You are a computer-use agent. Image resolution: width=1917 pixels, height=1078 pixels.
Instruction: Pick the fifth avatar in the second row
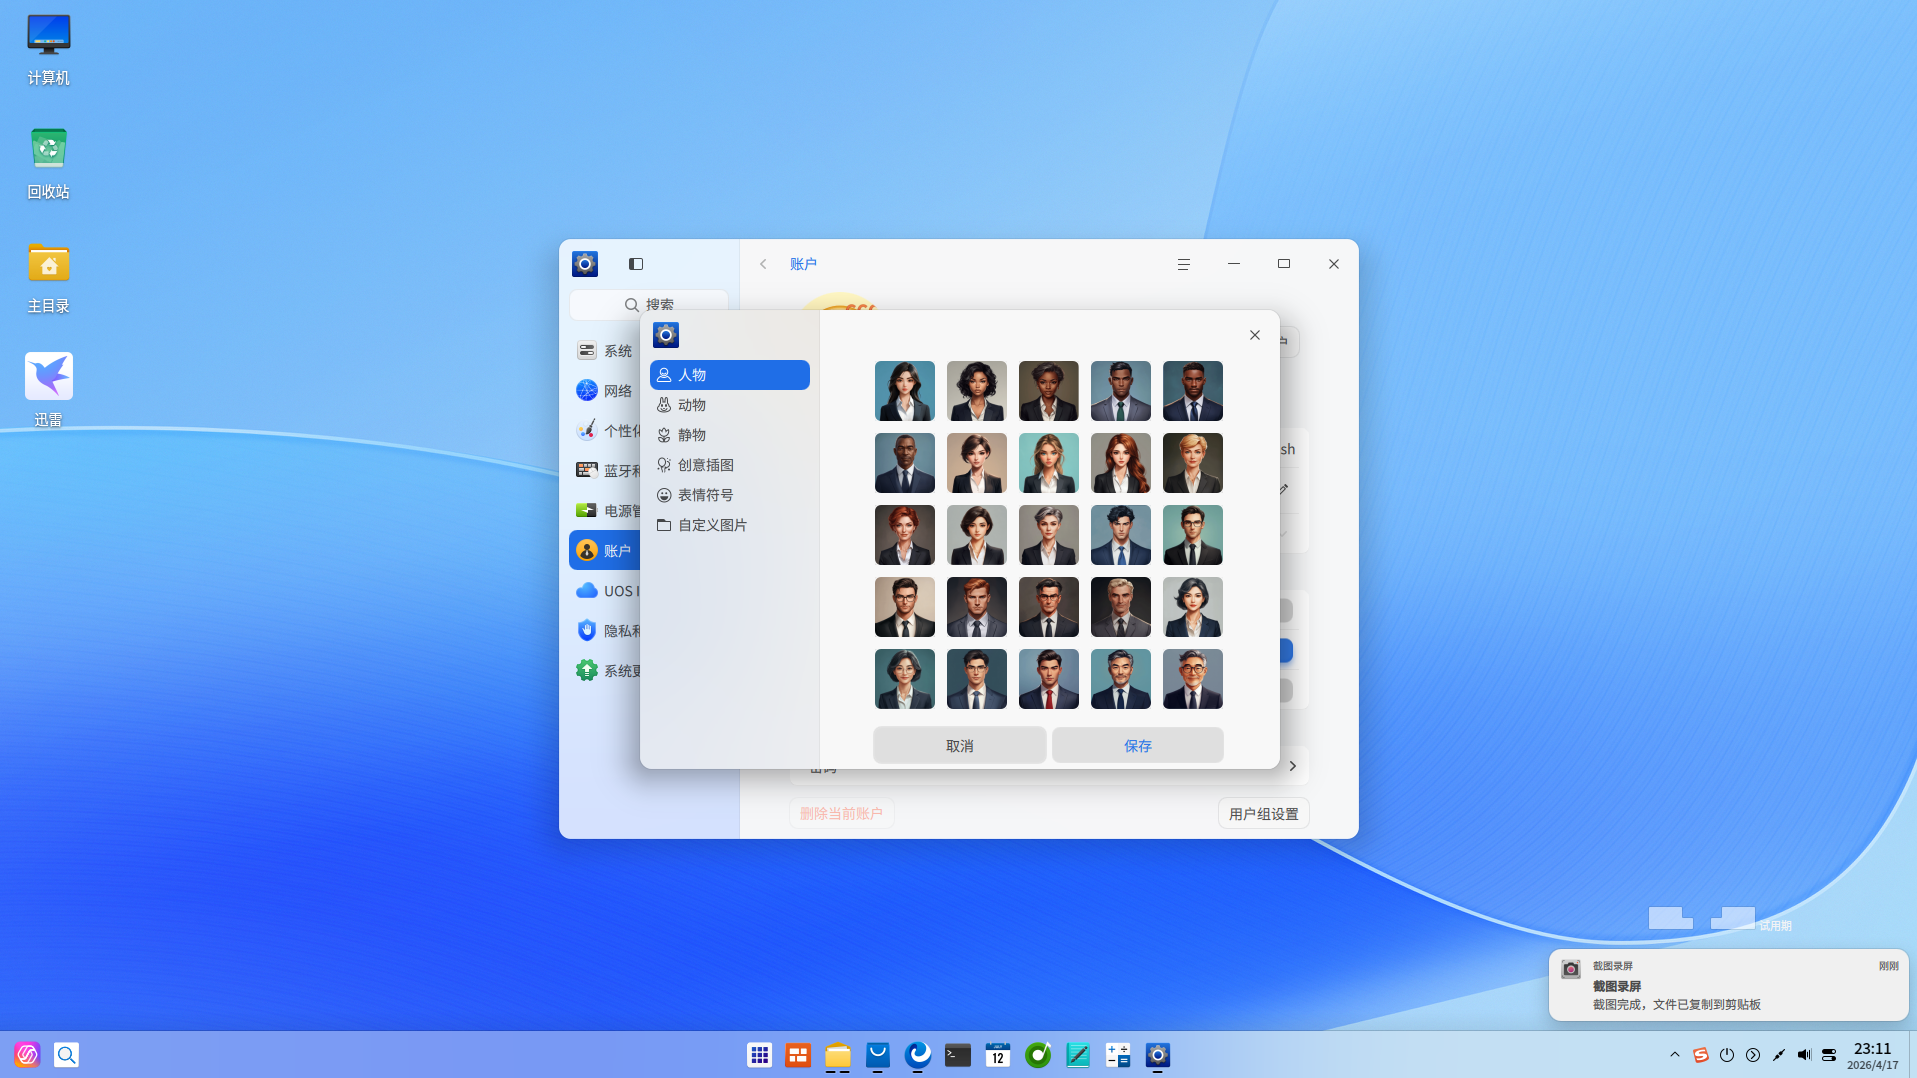coord(1193,463)
